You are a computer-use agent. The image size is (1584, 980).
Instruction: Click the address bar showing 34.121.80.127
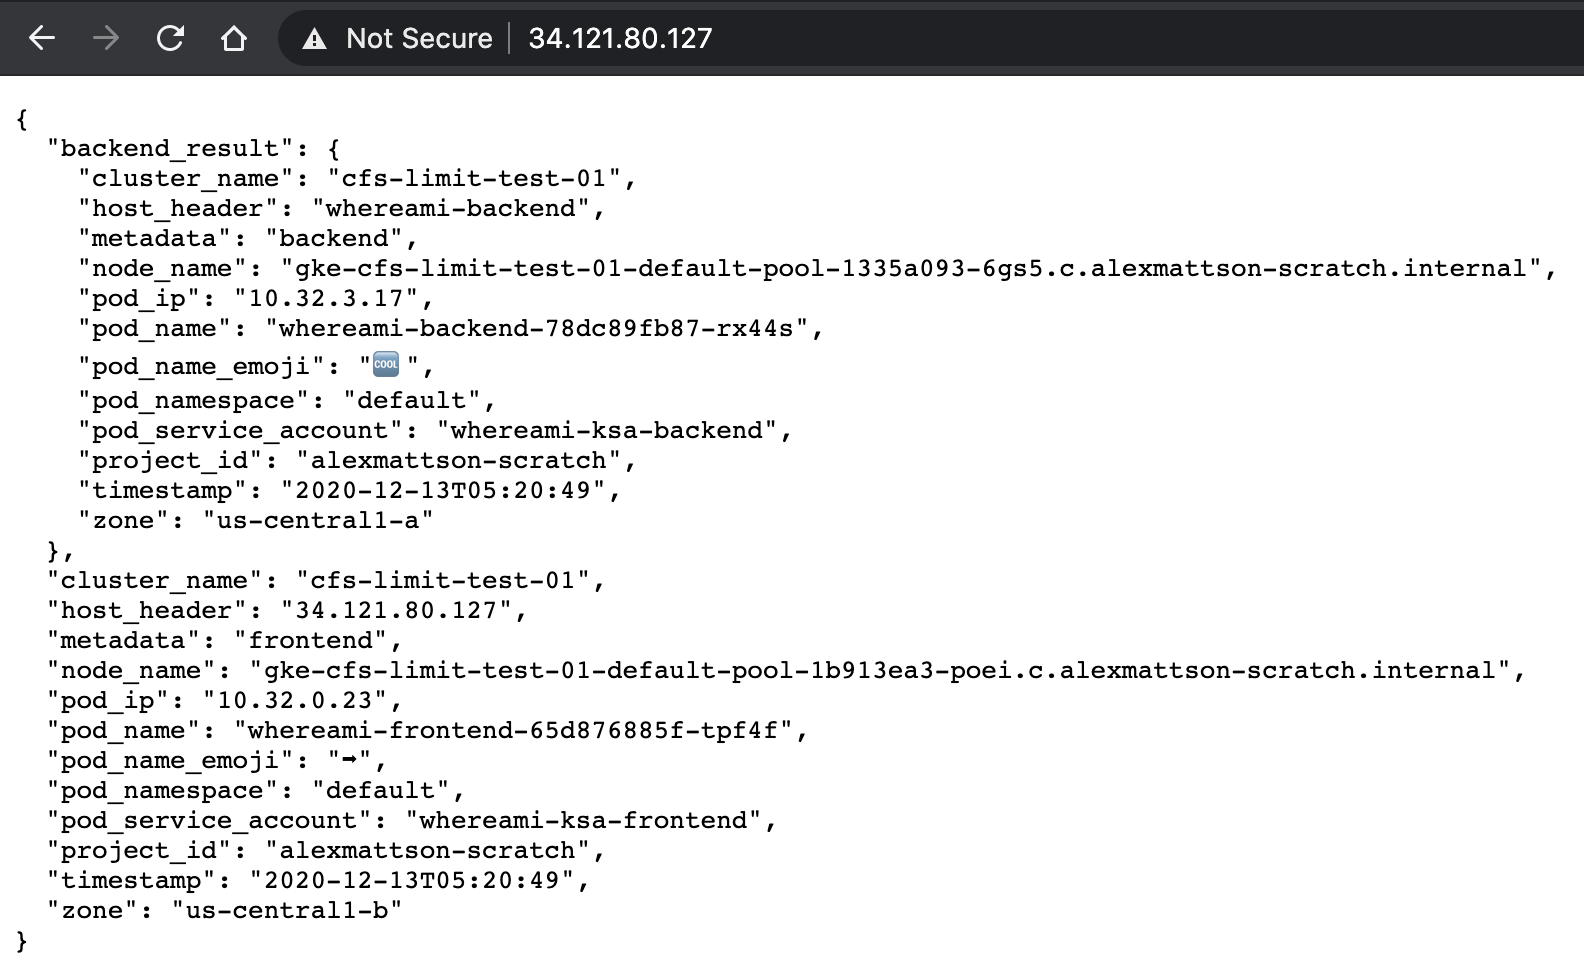point(930,38)
